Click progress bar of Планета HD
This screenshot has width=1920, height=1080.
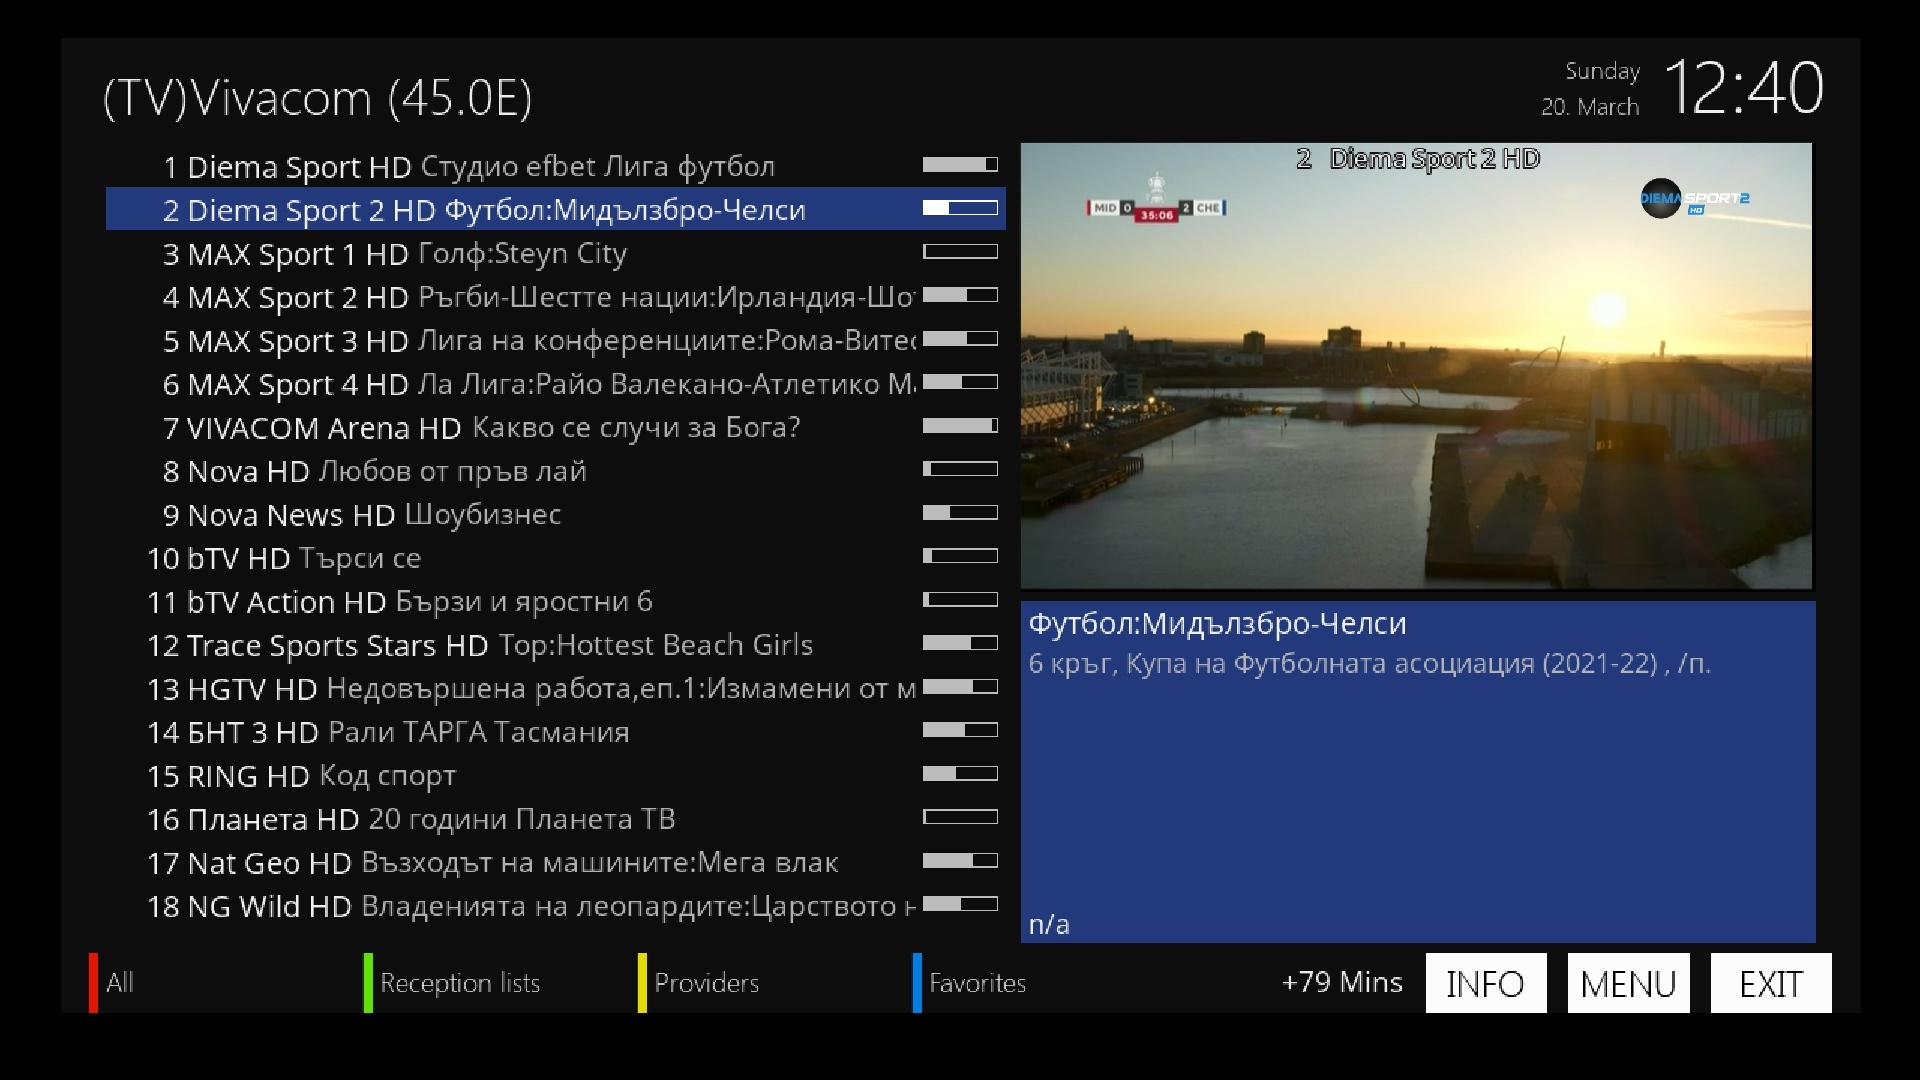960,816
